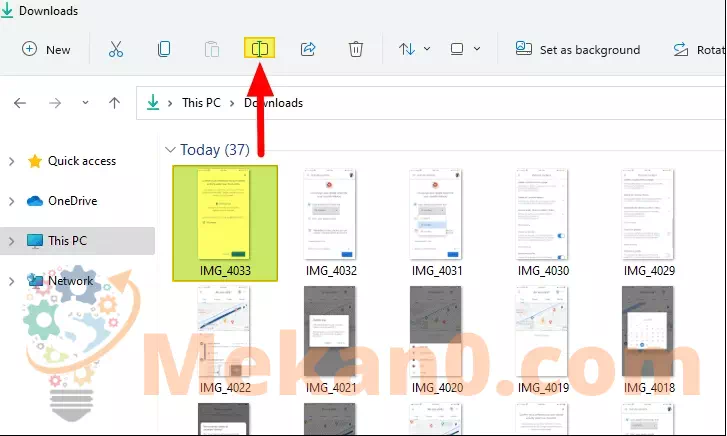Click the Delete trash can icon
The width and height of the screenshot is (727, 436).
356,49
